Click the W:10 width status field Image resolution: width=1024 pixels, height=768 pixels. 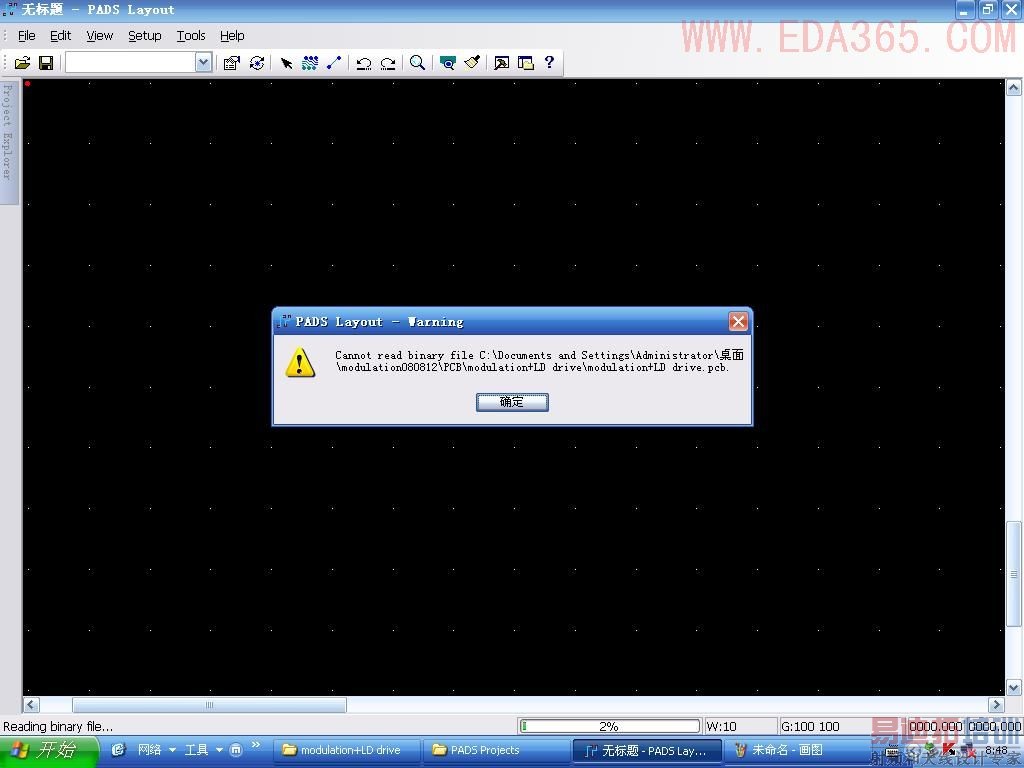[x=740, y=726]
